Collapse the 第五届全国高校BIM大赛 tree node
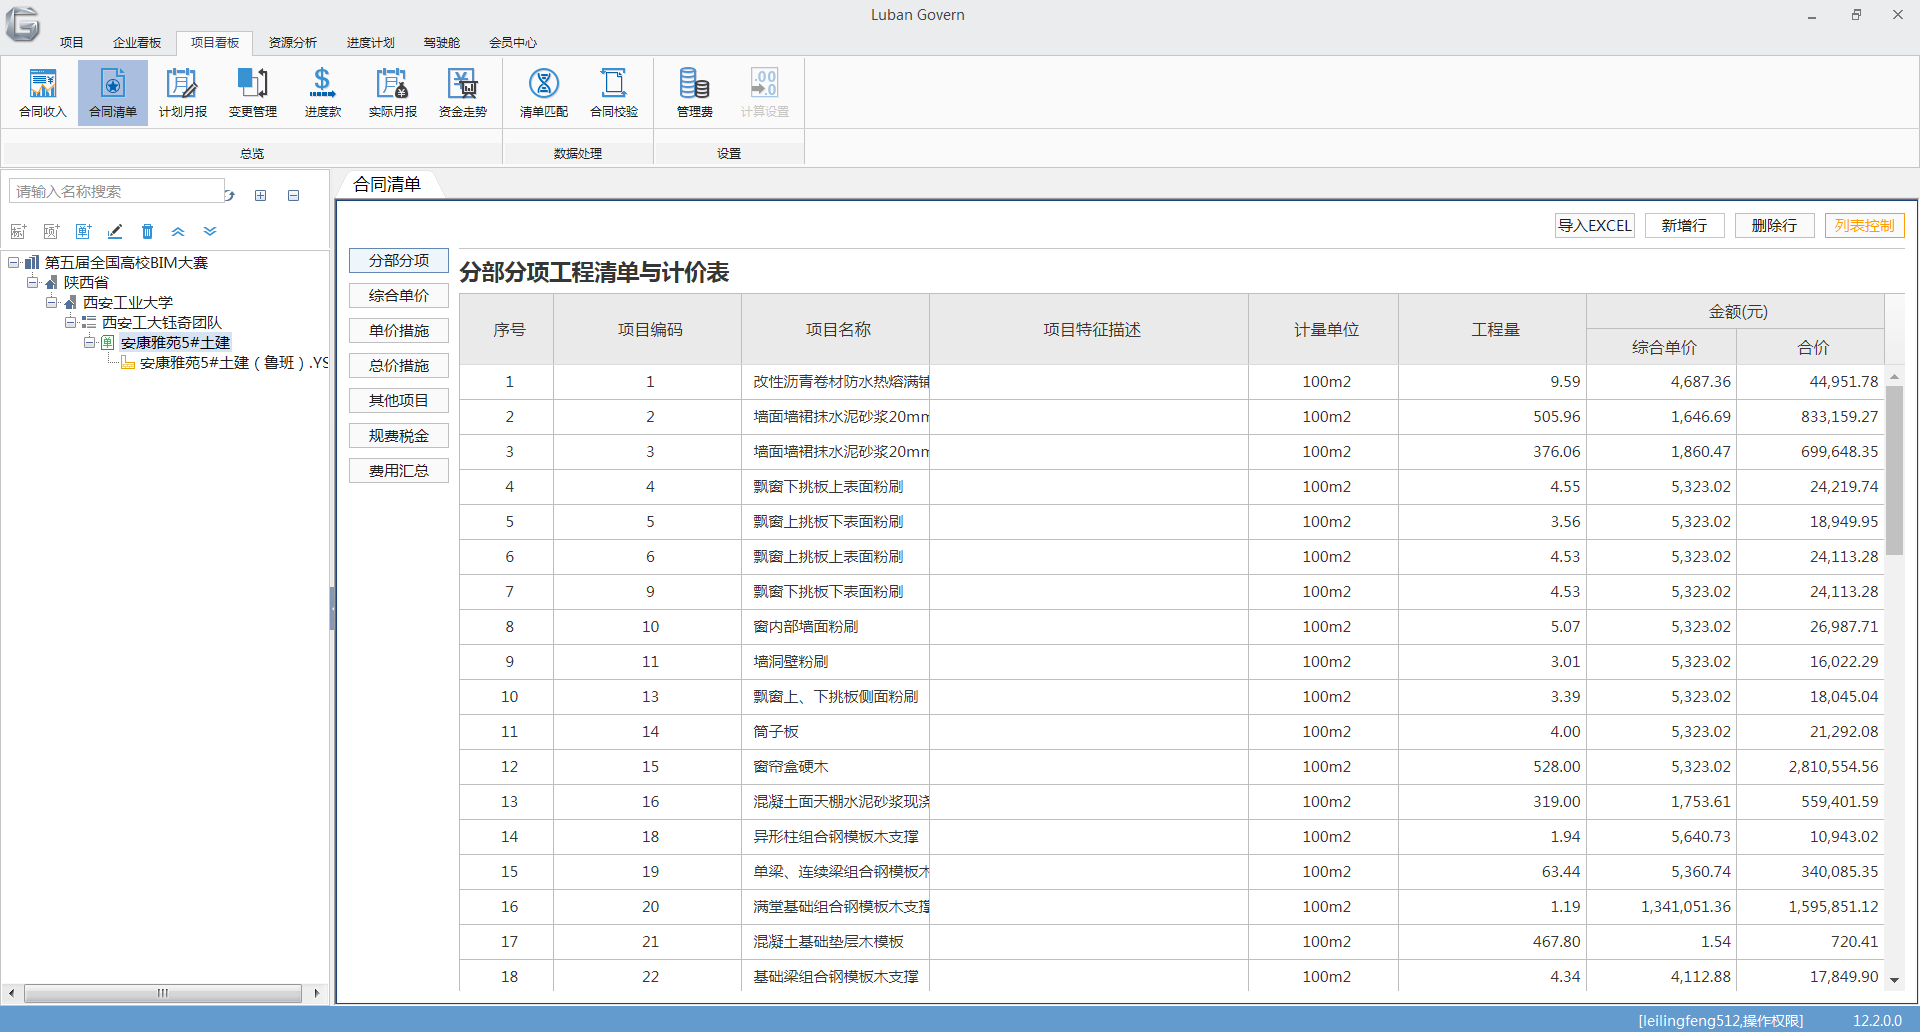This screenshot has width=1920, height=1032. [x=14, y=263]
